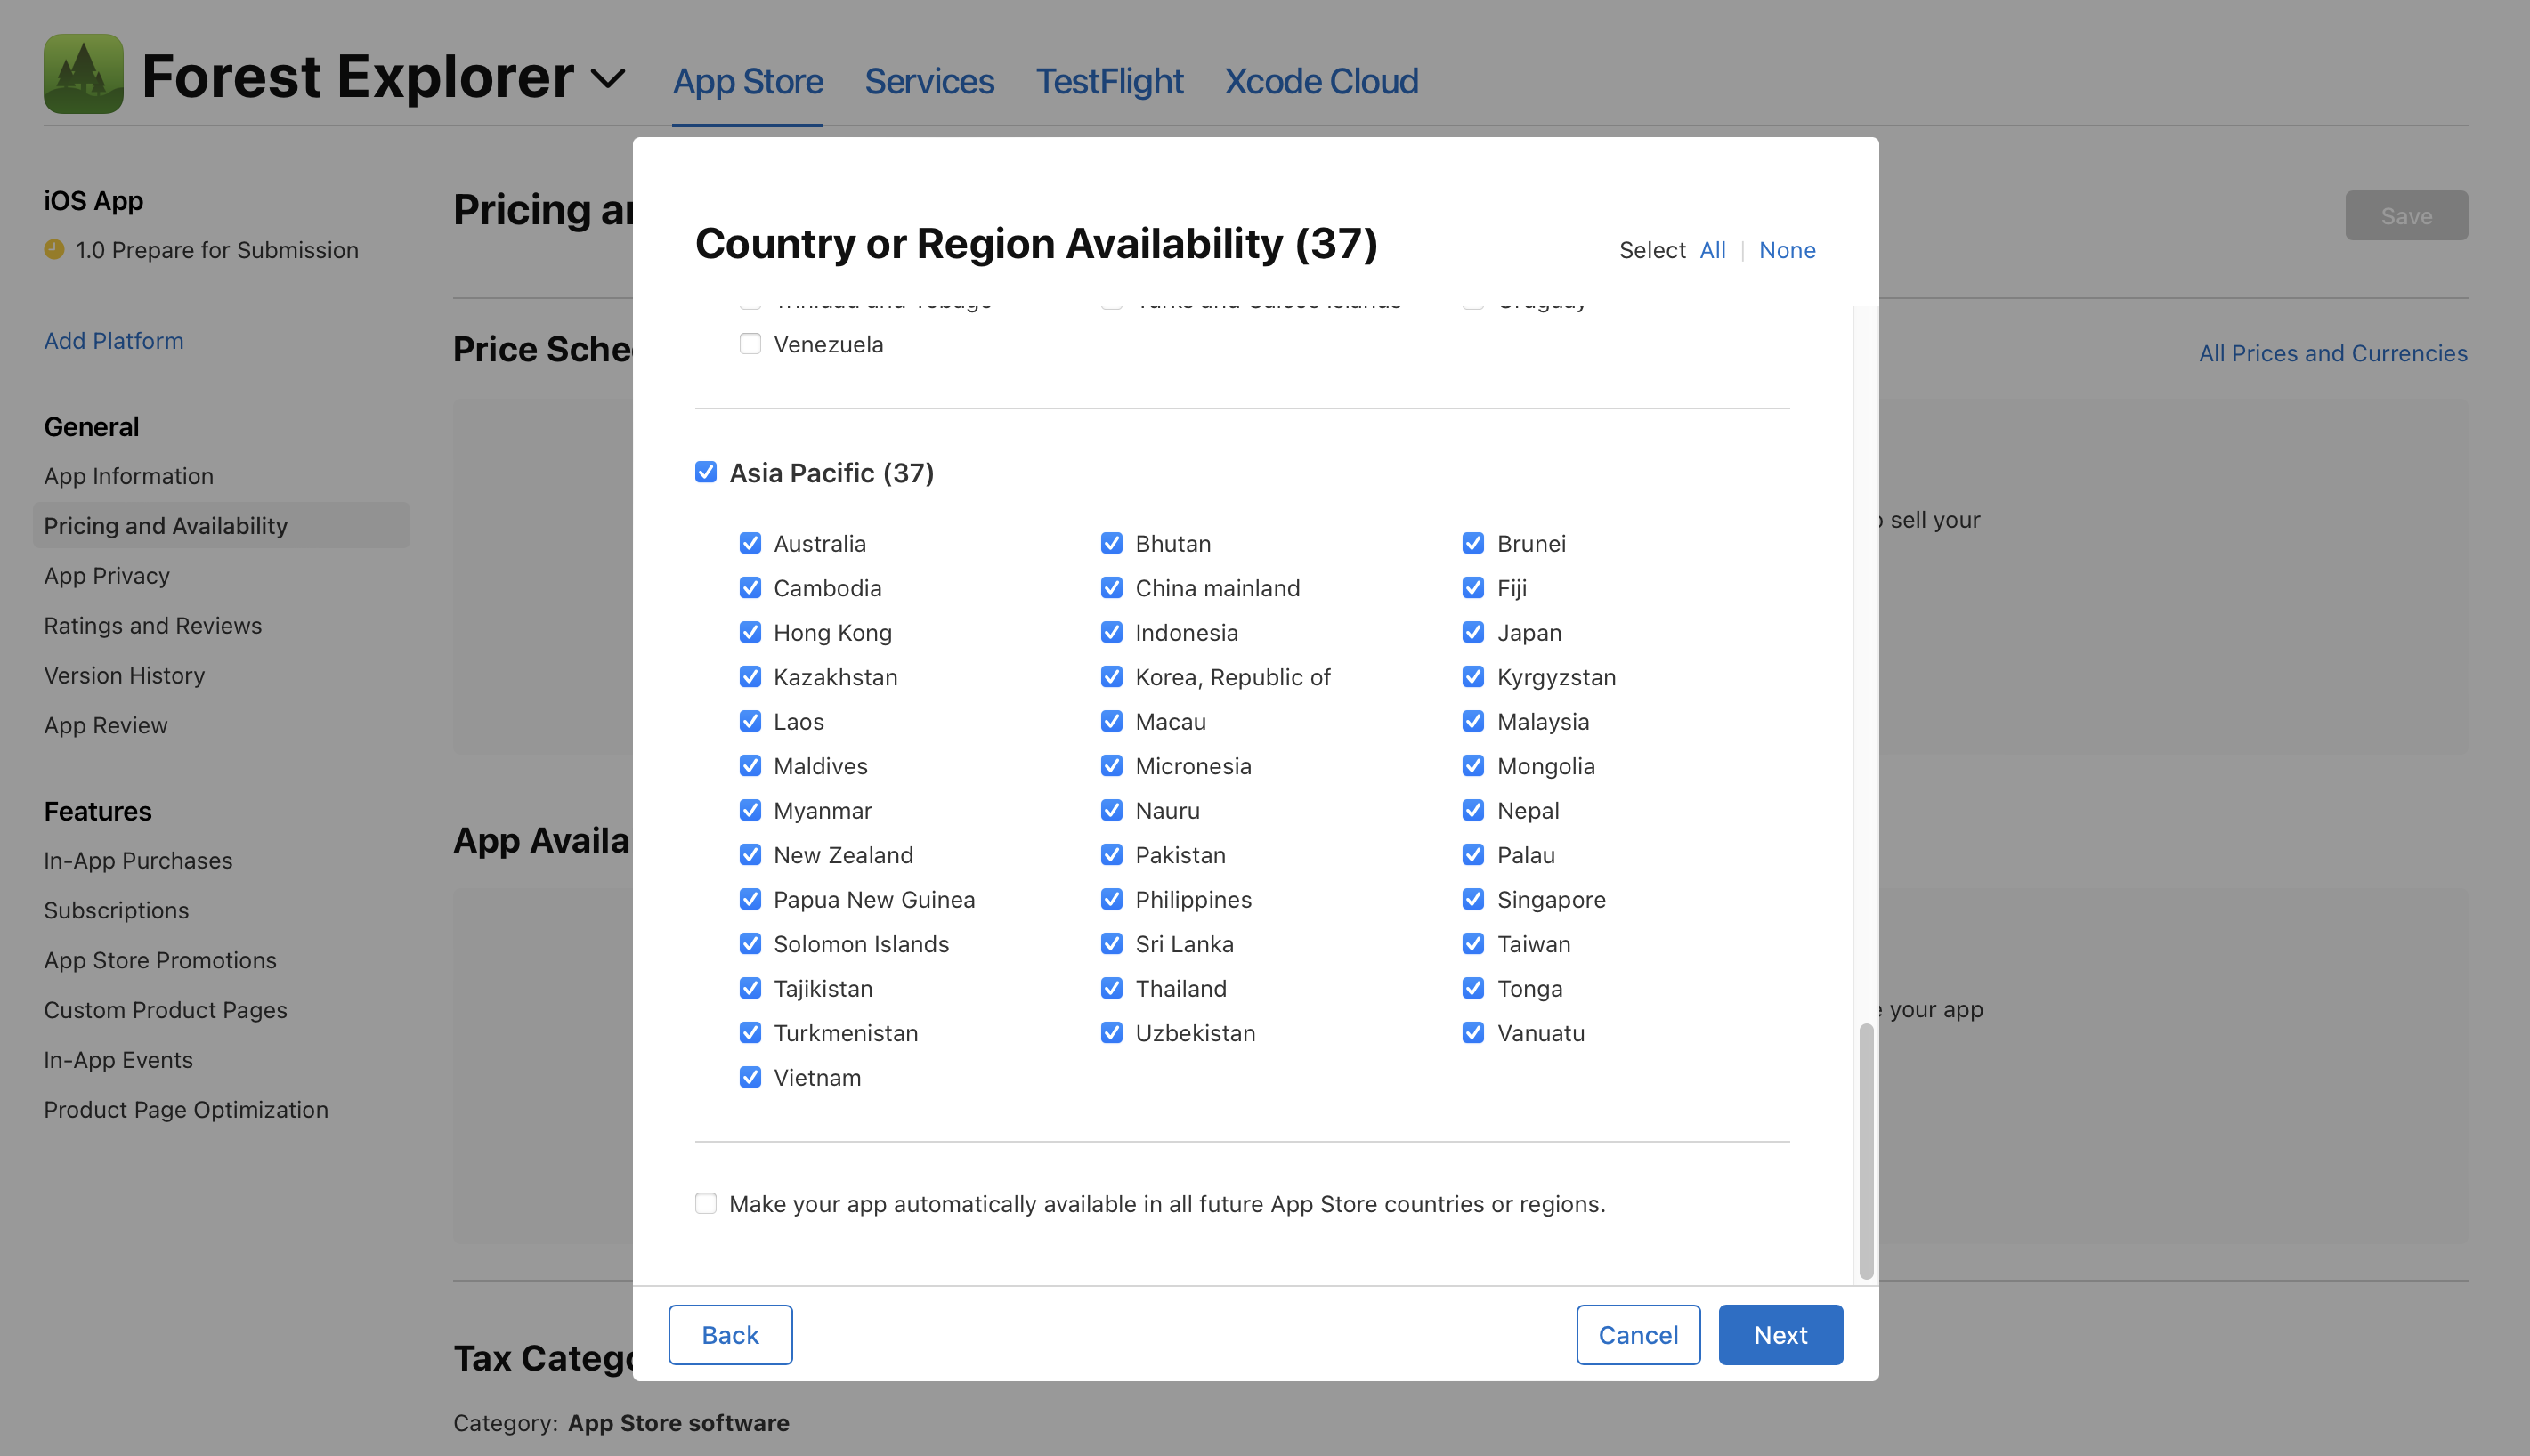Click the Forest Explorer app icon
The width and height of the screenshot is (2530, 1456).
coord(83,74)
